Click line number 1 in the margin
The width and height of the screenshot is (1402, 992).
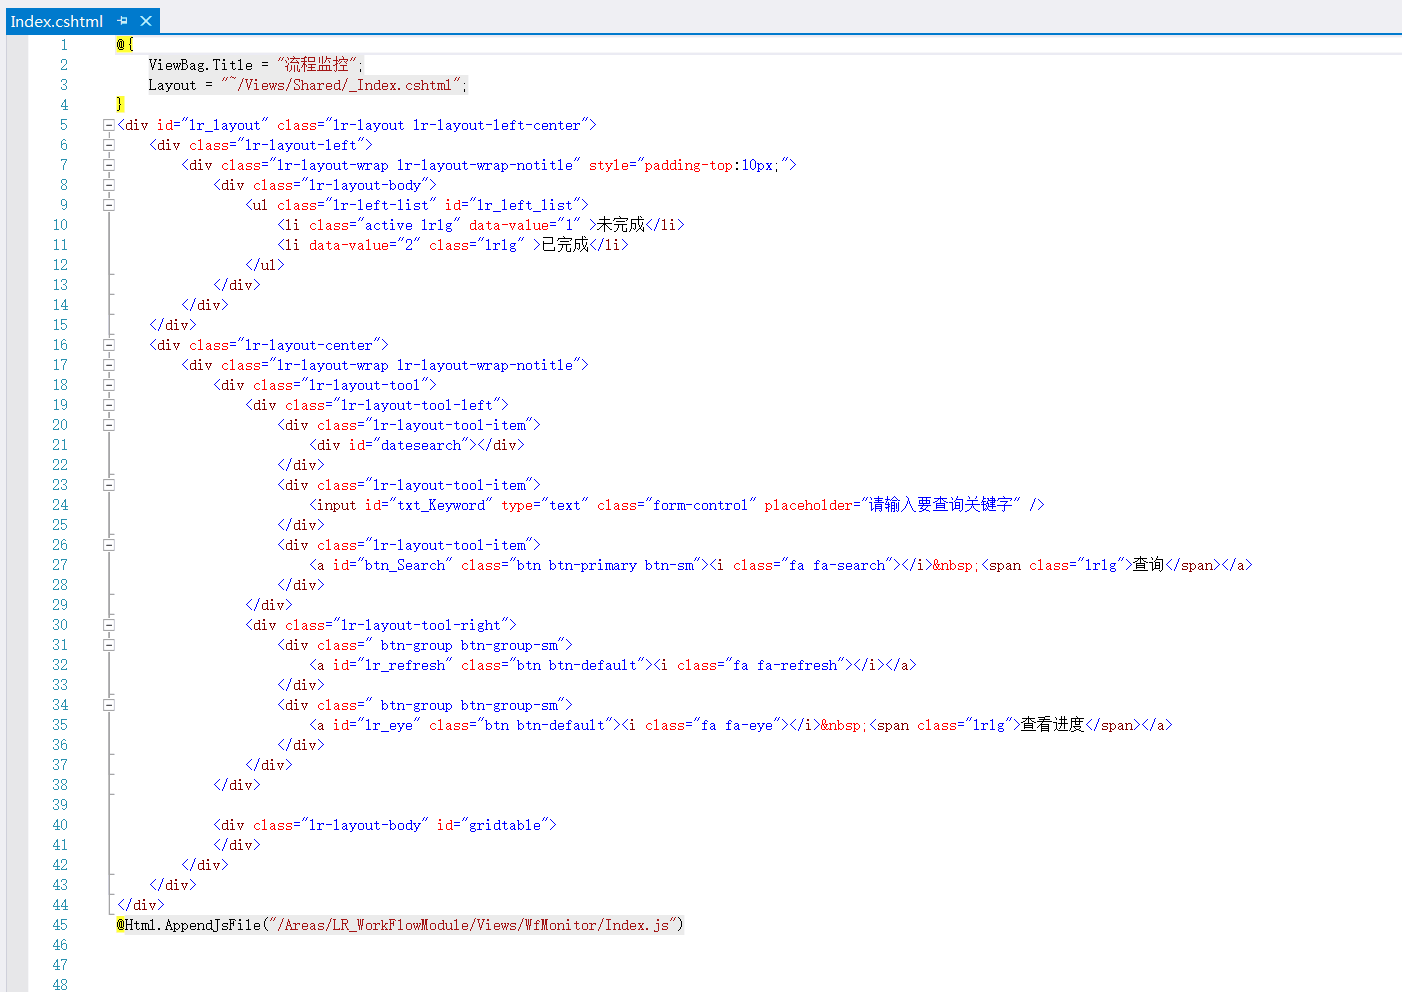pyautogui.click(x=64, y=45)
